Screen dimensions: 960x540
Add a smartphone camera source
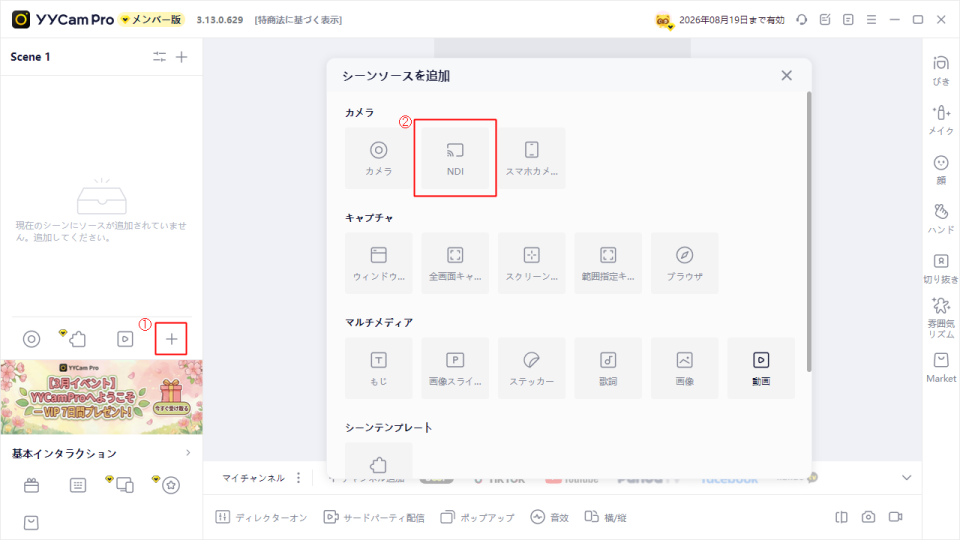coord(532,158)
